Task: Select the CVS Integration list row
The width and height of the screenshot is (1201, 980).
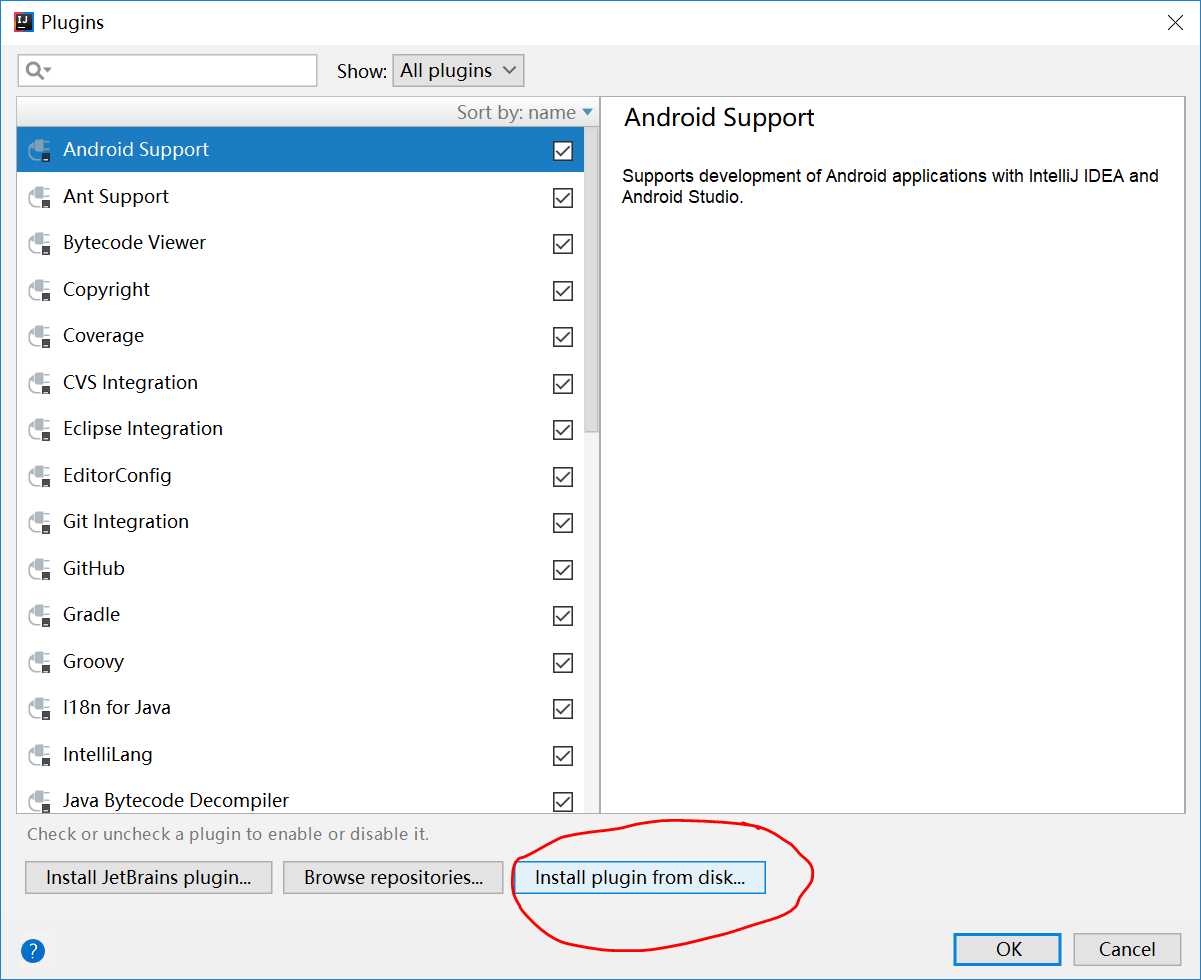Action: click(x=300, y=383)
